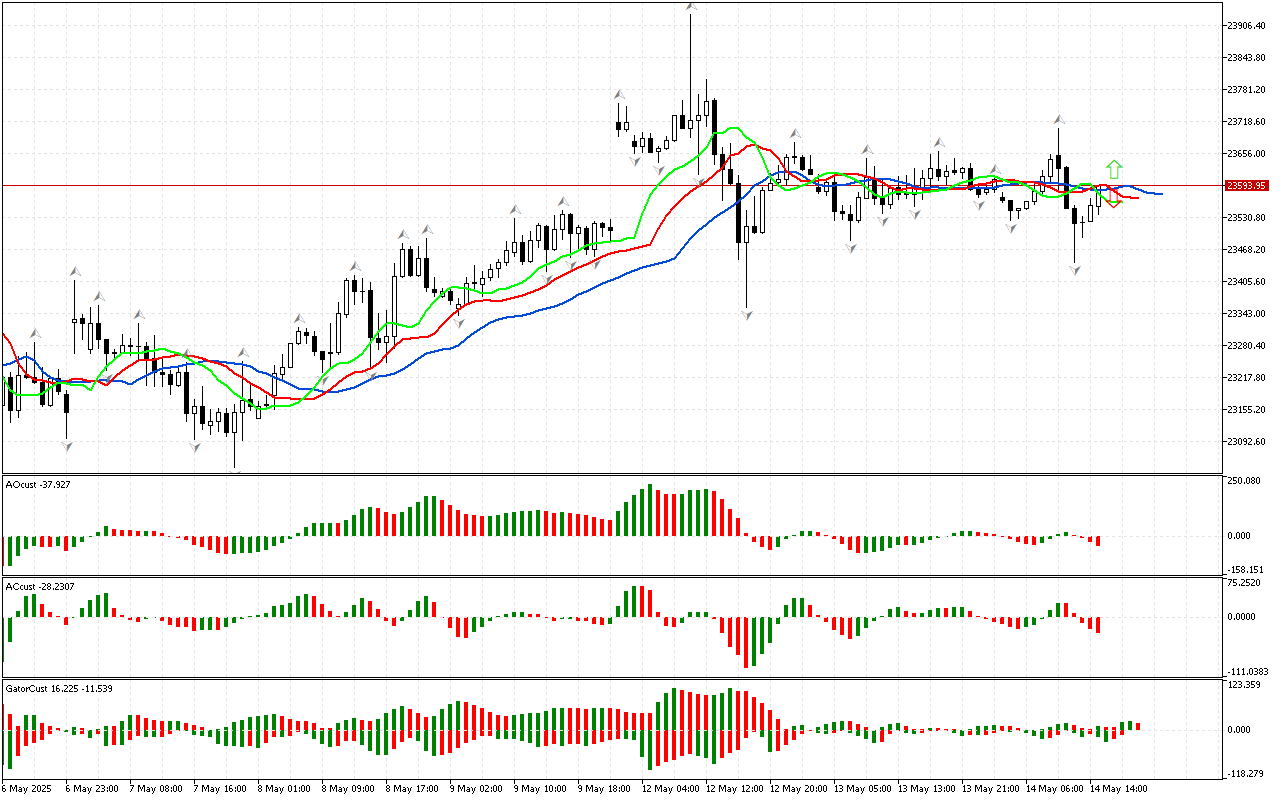This screenshot has width=1280, height=800.
Task: Click the 123.359 value on GatorCust scale
Action: (1246, 685)
